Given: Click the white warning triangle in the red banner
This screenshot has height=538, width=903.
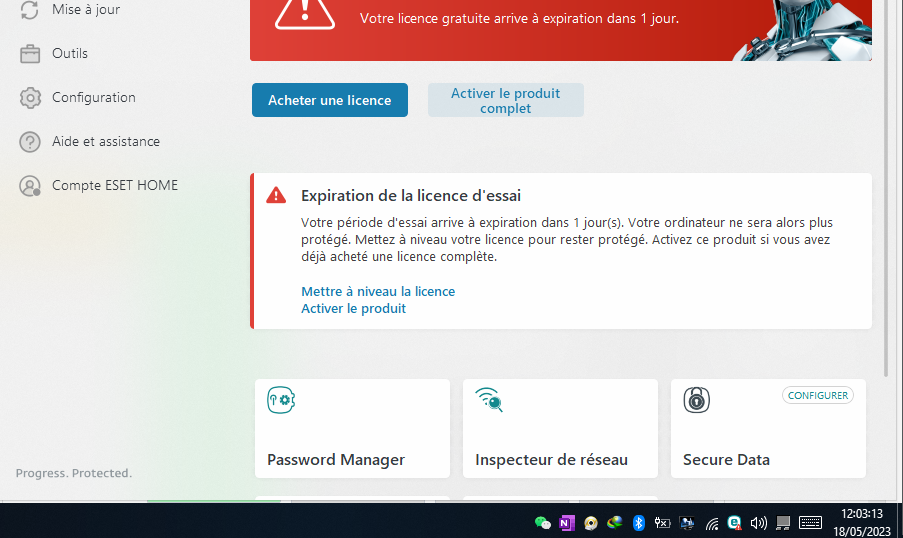Looking at the screenshot, I should (305, 13).
